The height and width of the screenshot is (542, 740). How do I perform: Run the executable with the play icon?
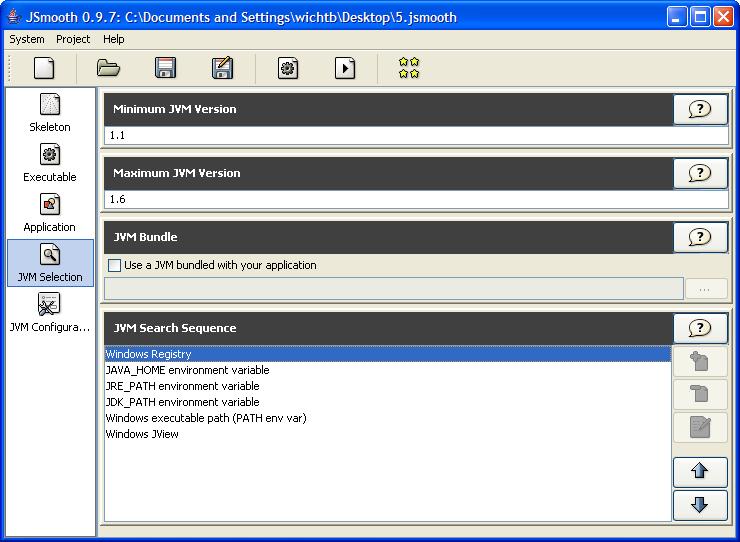click(x=345, y=68)
